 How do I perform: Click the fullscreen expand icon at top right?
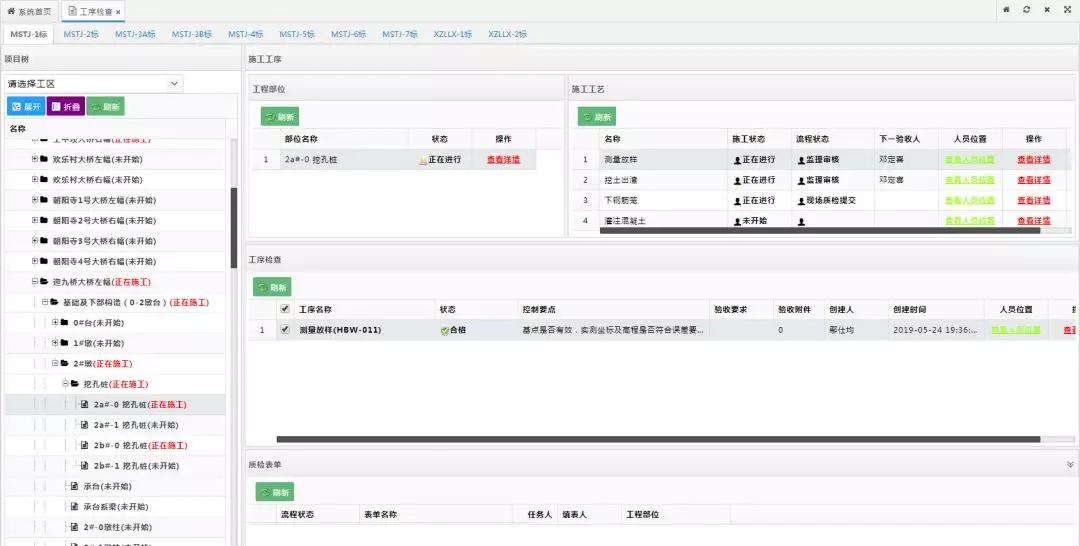(1068, 10)
